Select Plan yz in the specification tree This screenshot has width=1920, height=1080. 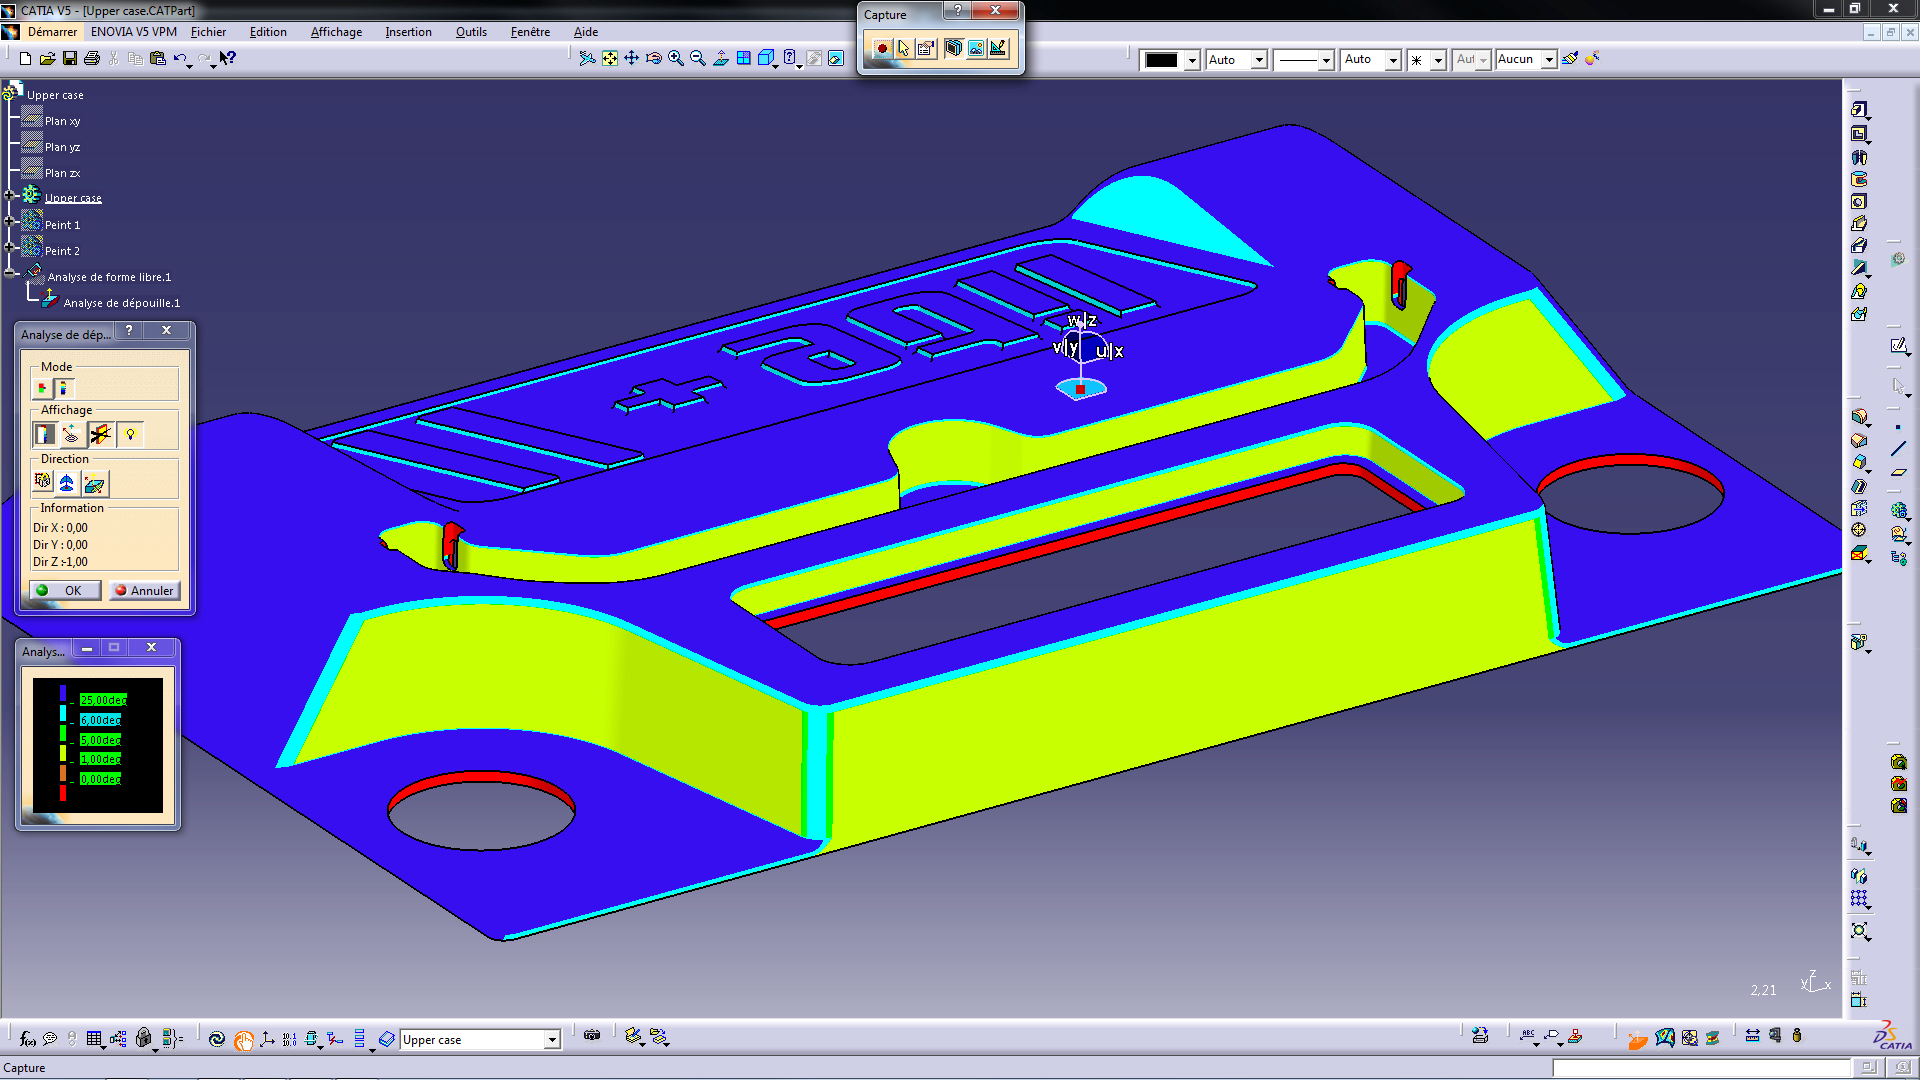[62, 147]
